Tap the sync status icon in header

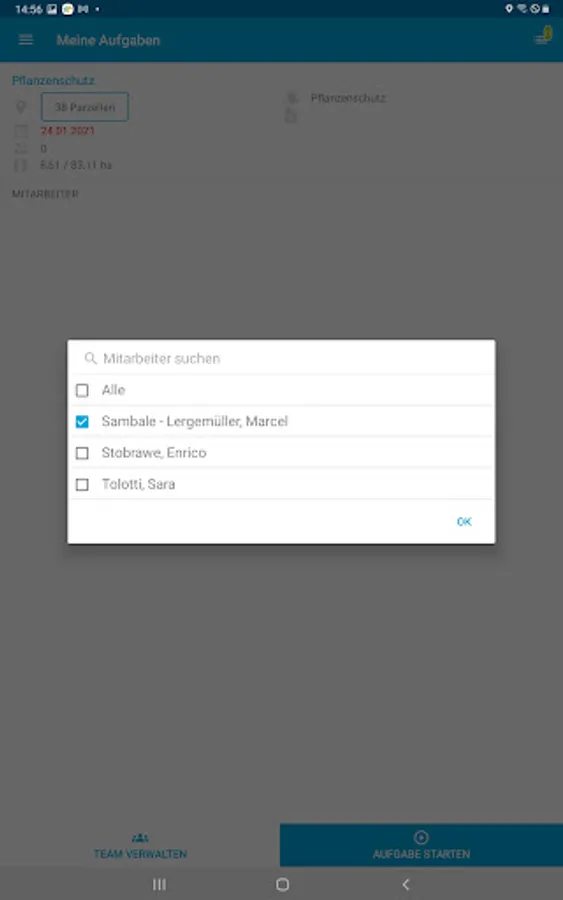click(x=542, y=36)
